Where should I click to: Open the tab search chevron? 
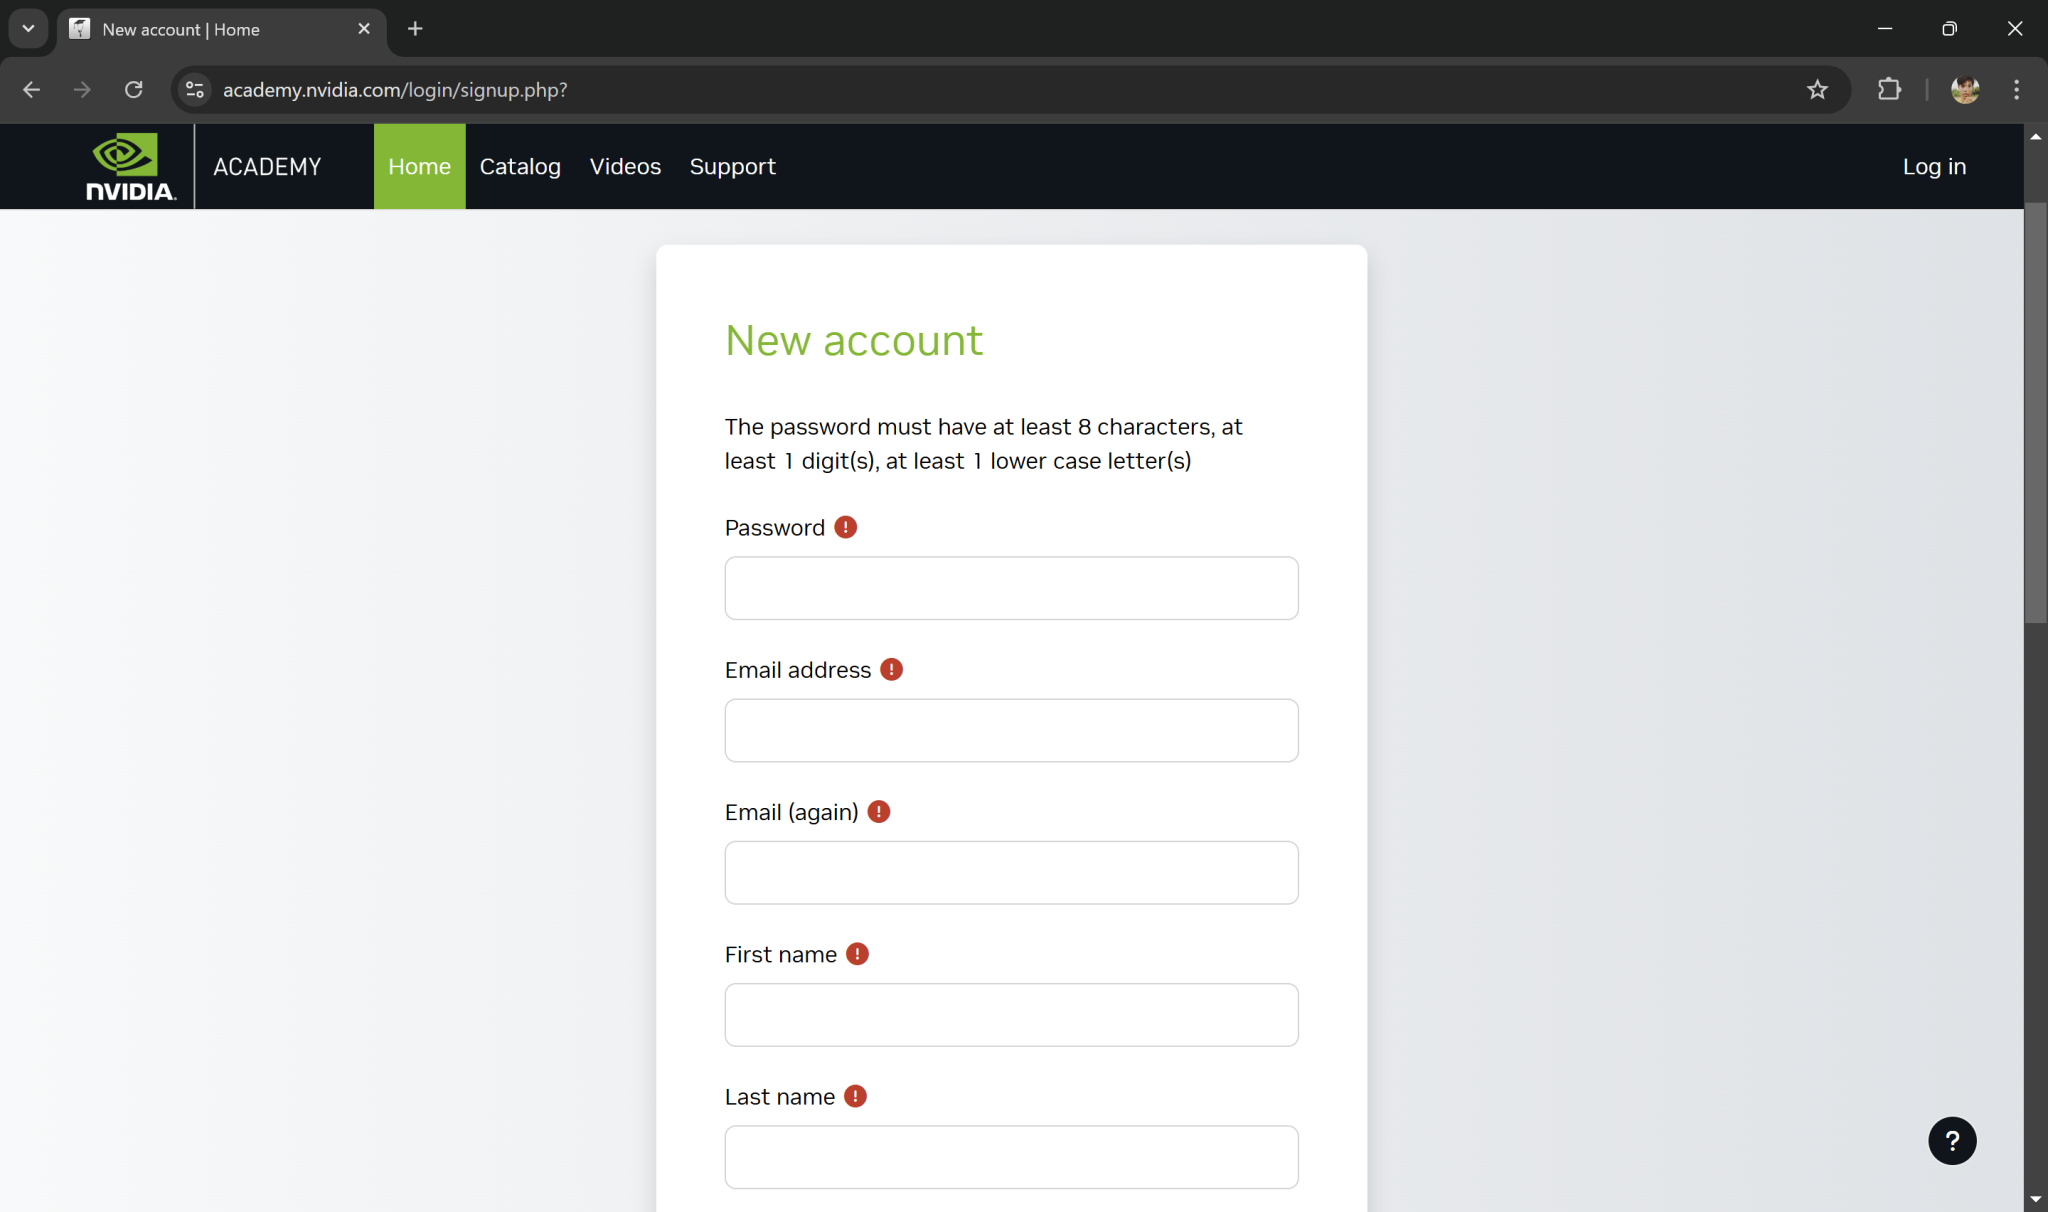pyautogui.click(x=28, y=28)
